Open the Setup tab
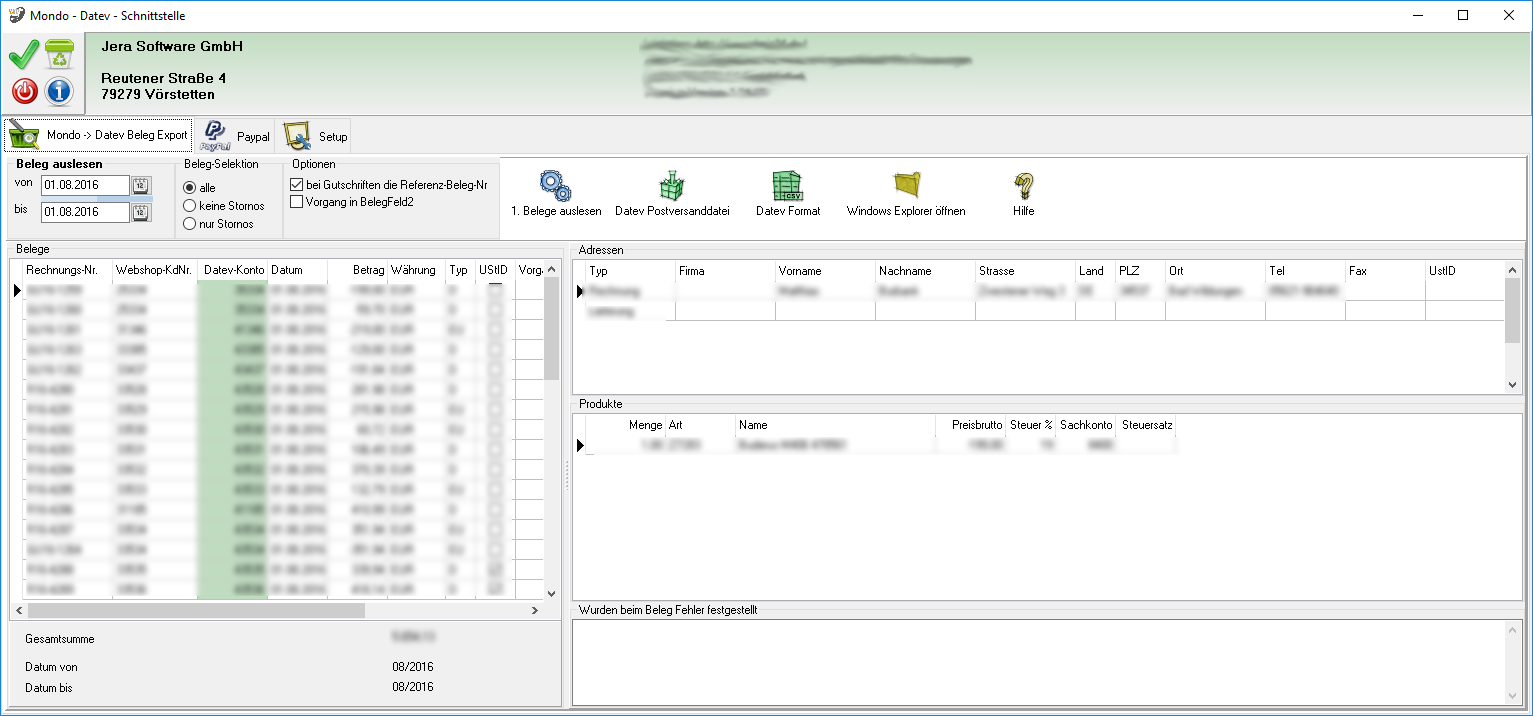Screen dimensions: 1533x716 [x=316, y=136]
